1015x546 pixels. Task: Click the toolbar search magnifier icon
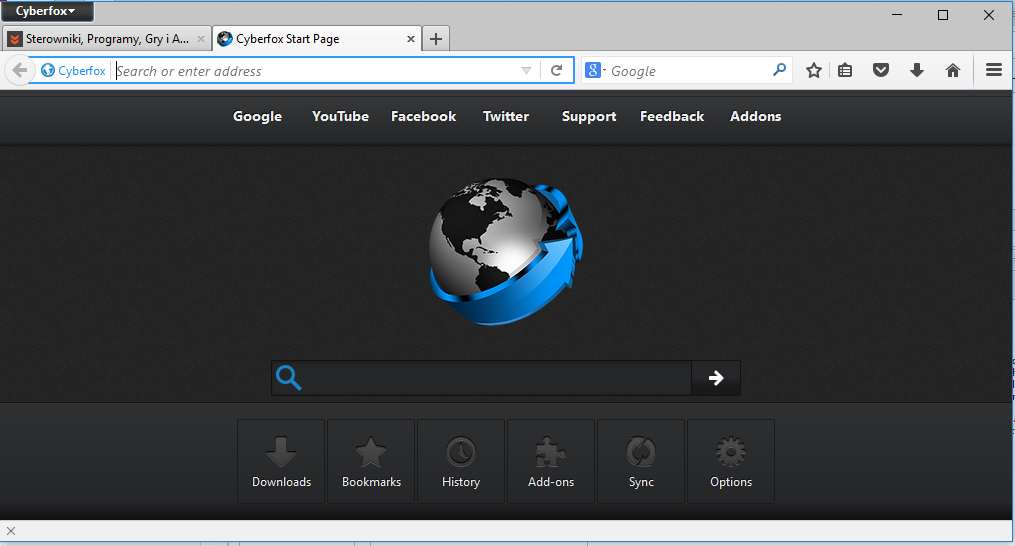tap(779, 69)
